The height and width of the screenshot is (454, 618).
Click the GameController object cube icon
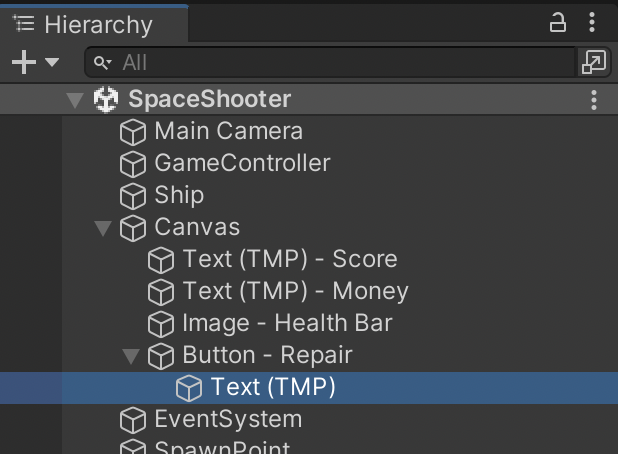click(133, 164)
